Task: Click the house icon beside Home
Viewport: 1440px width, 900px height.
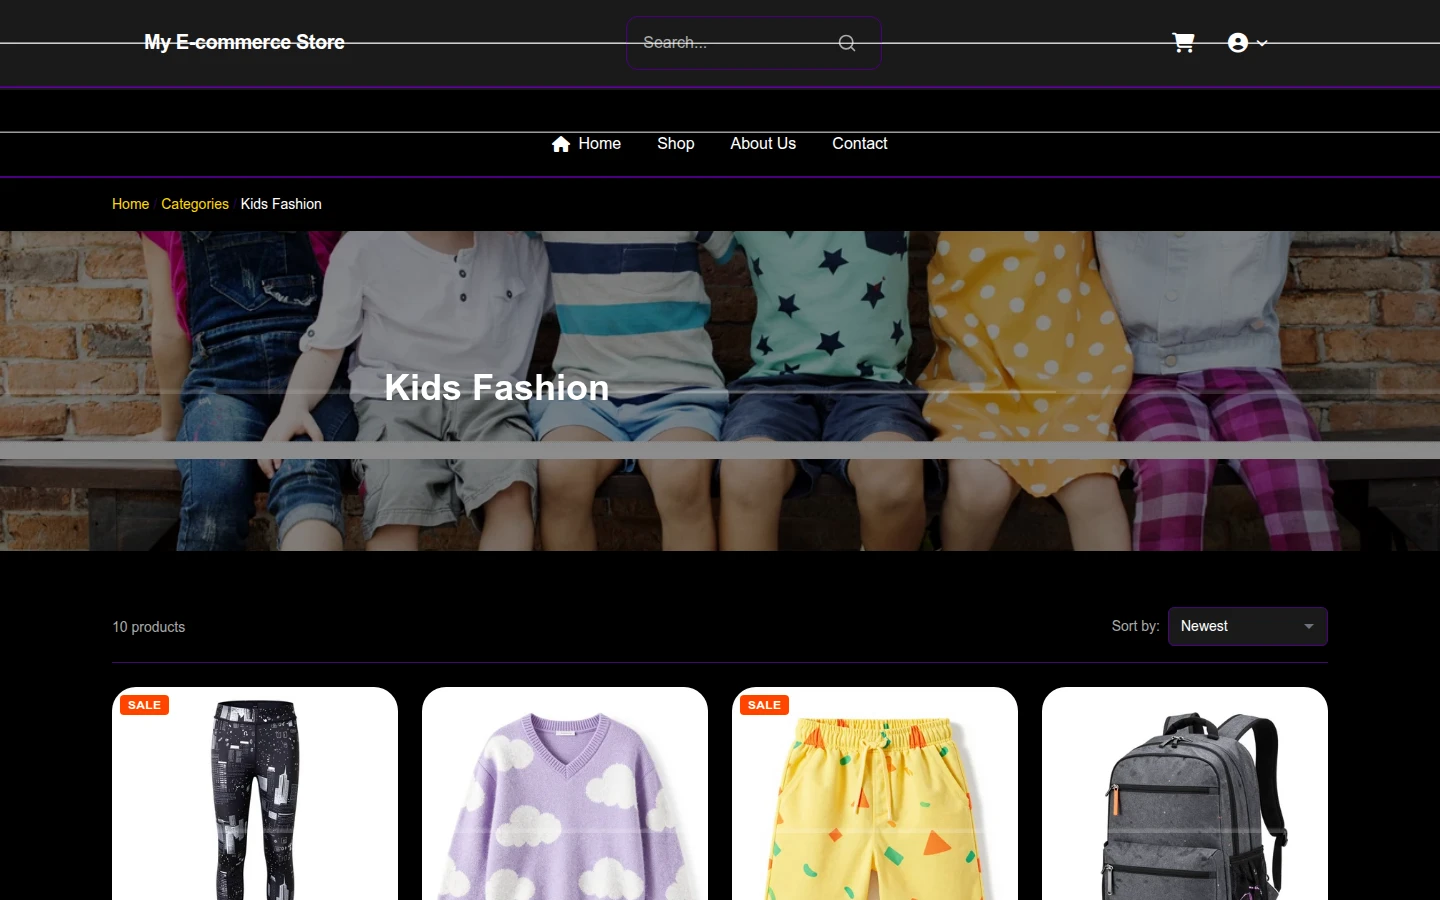Action: coord(561,144)
